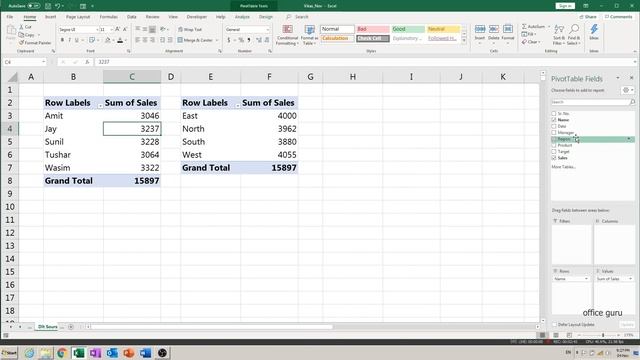Toggle underline formatting

tap(76, 40)
